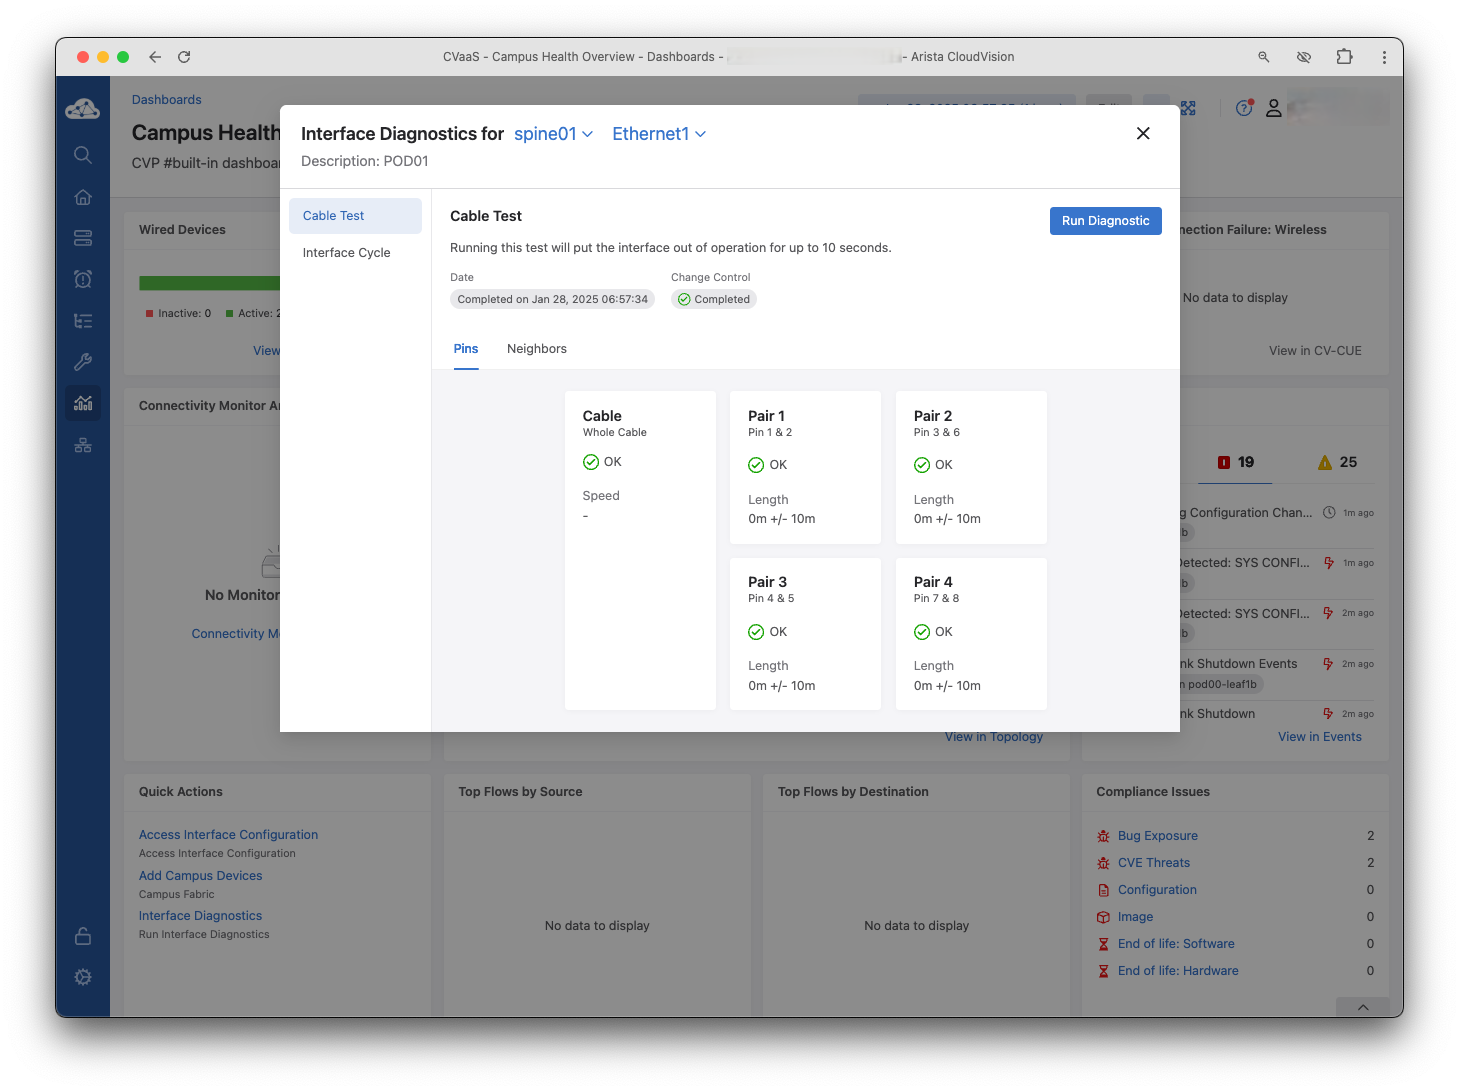Open the wrench tools icon in sidebar
The height and width of the screenshot is (1091, 1459).
pos(83,362)
